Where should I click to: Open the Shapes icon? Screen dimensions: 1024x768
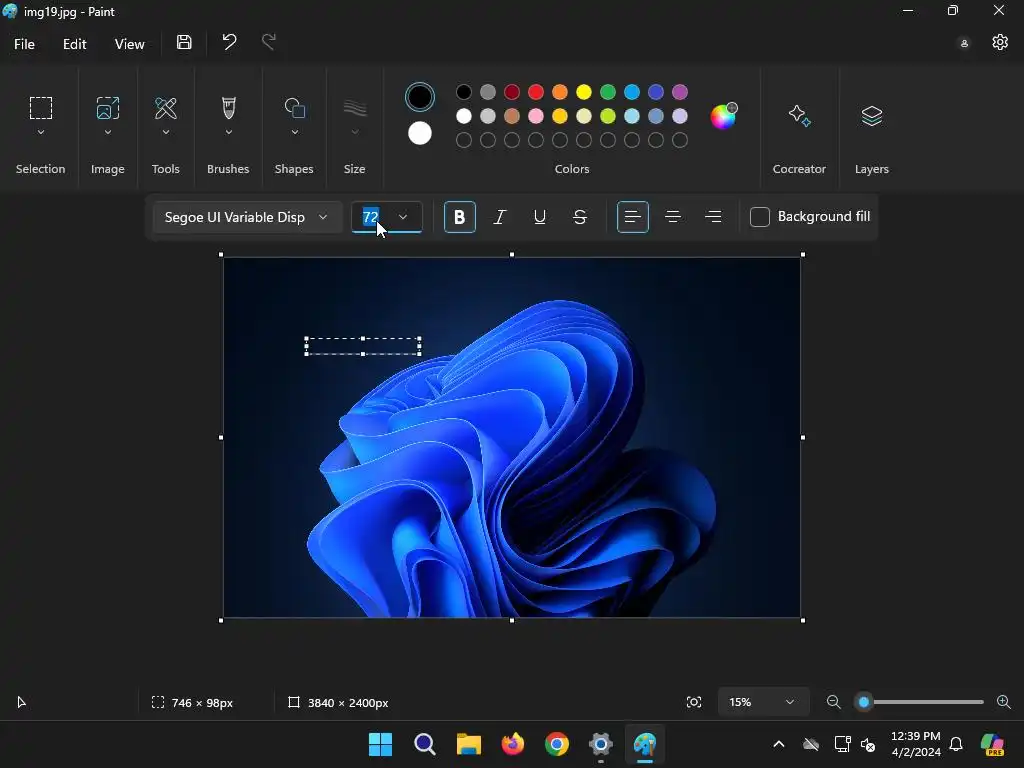(x=295, y=108)
